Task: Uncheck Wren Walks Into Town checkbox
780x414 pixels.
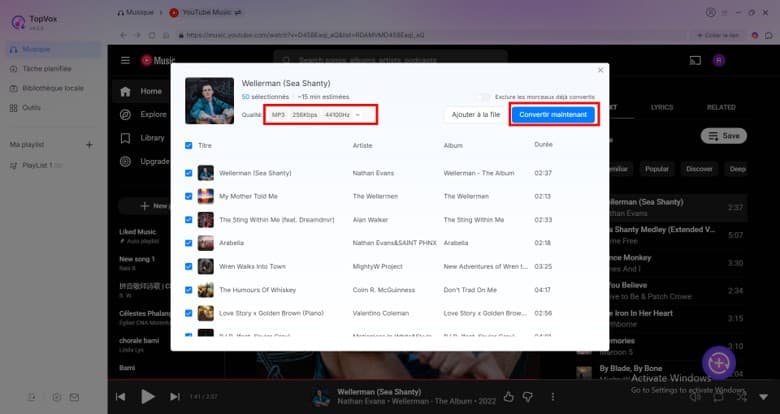Action: (189, 267)
